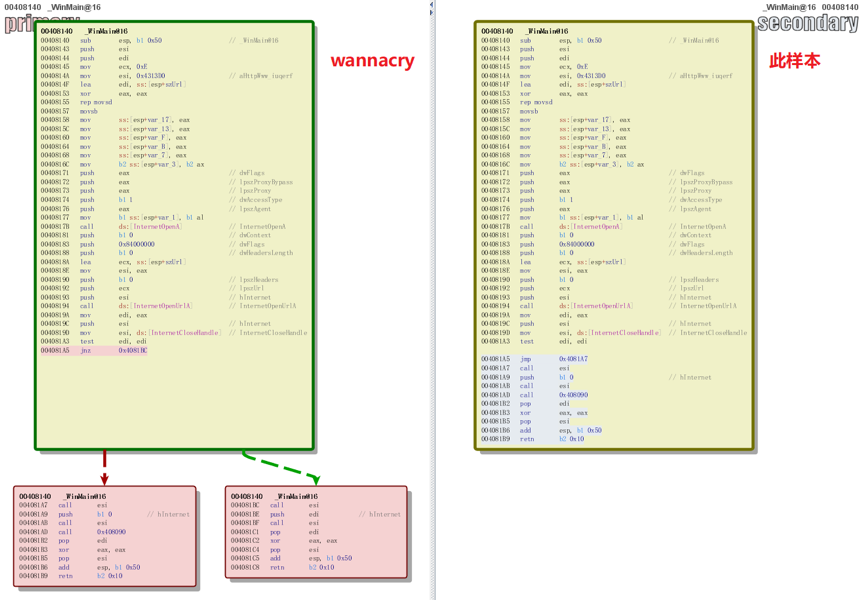This screenshot has width=865, height=600.
Task: Select line 004081B9 'retn 0x10' in pink node
Action: [71, 576]
